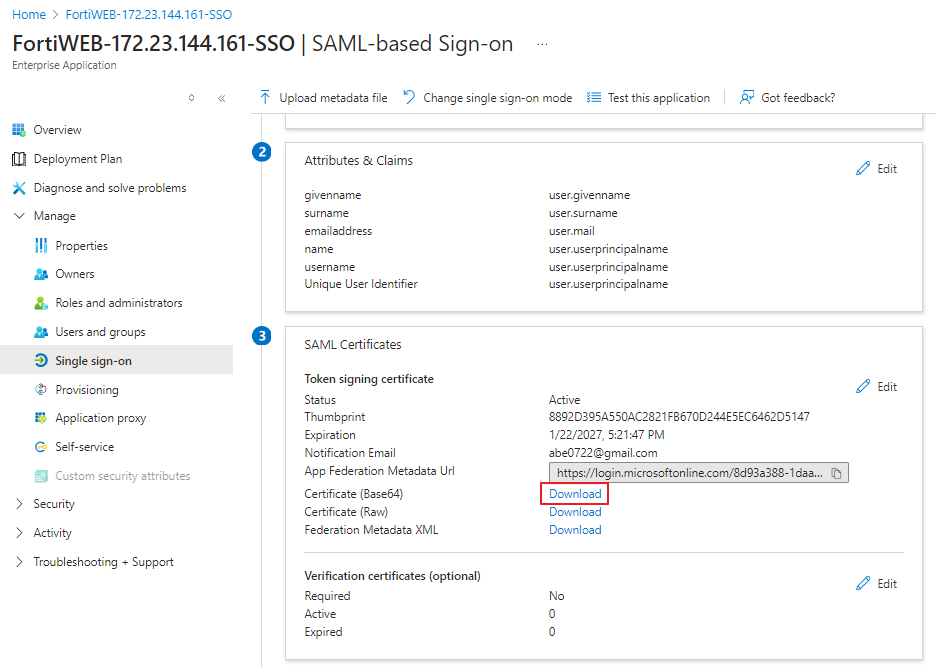Collapse the Manage section
Screen dimensions: 936x668
pos(19,216)
